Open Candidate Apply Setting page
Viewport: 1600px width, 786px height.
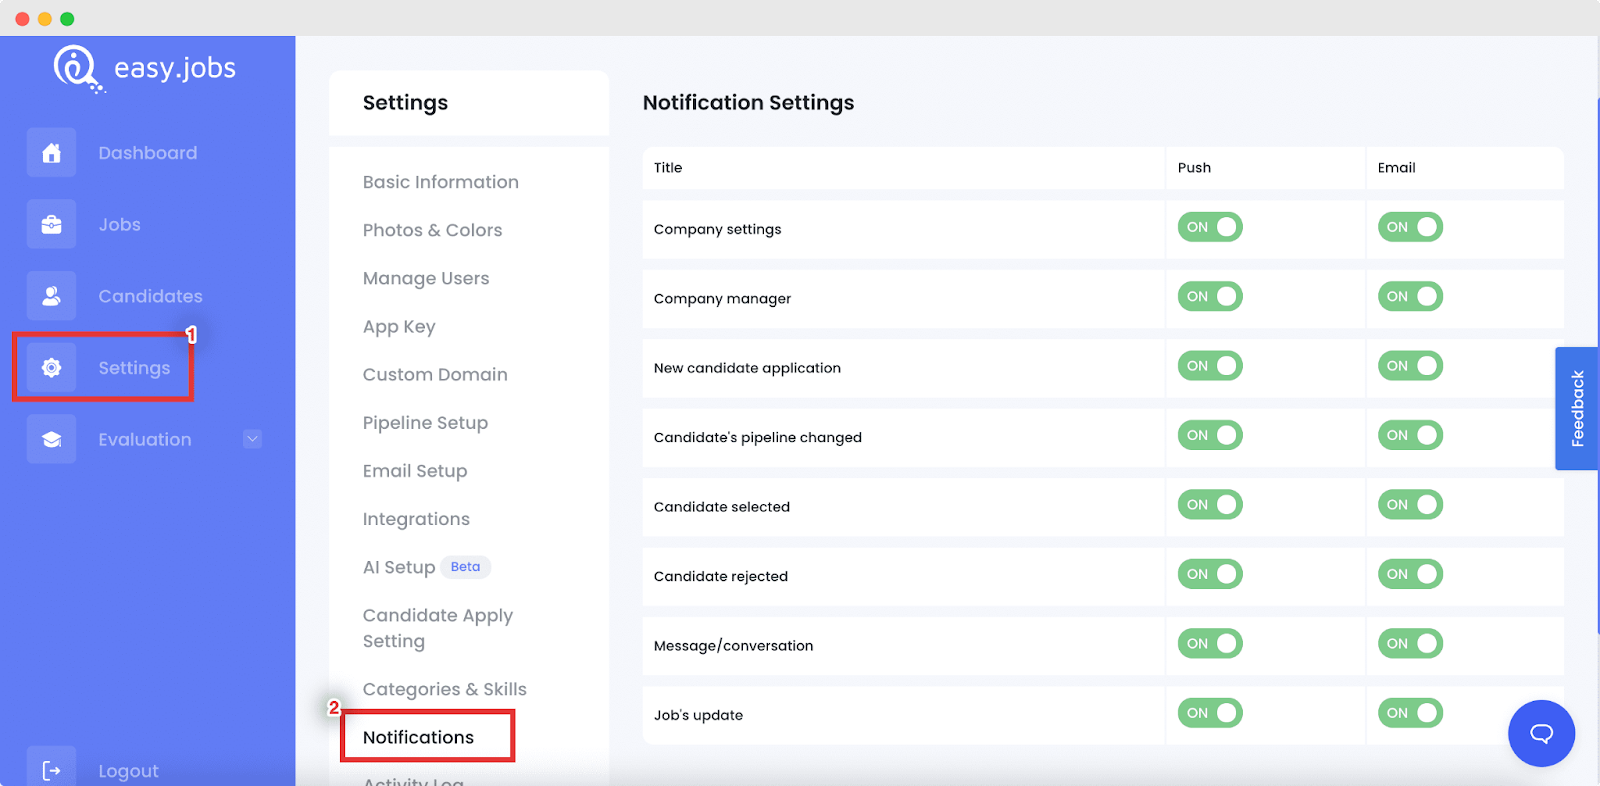coord(438,628)
